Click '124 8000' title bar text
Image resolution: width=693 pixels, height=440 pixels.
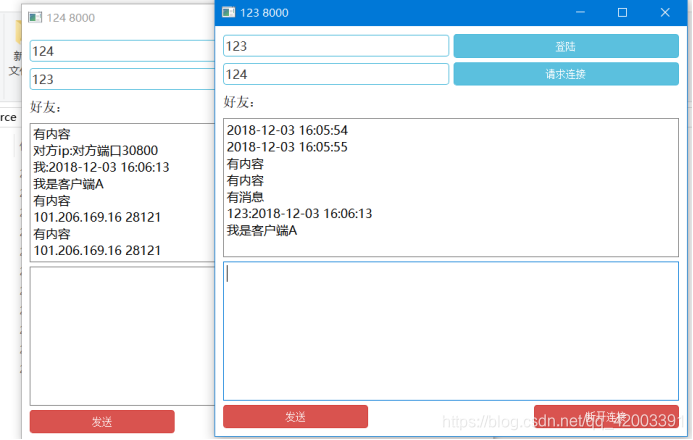[71, 18]
